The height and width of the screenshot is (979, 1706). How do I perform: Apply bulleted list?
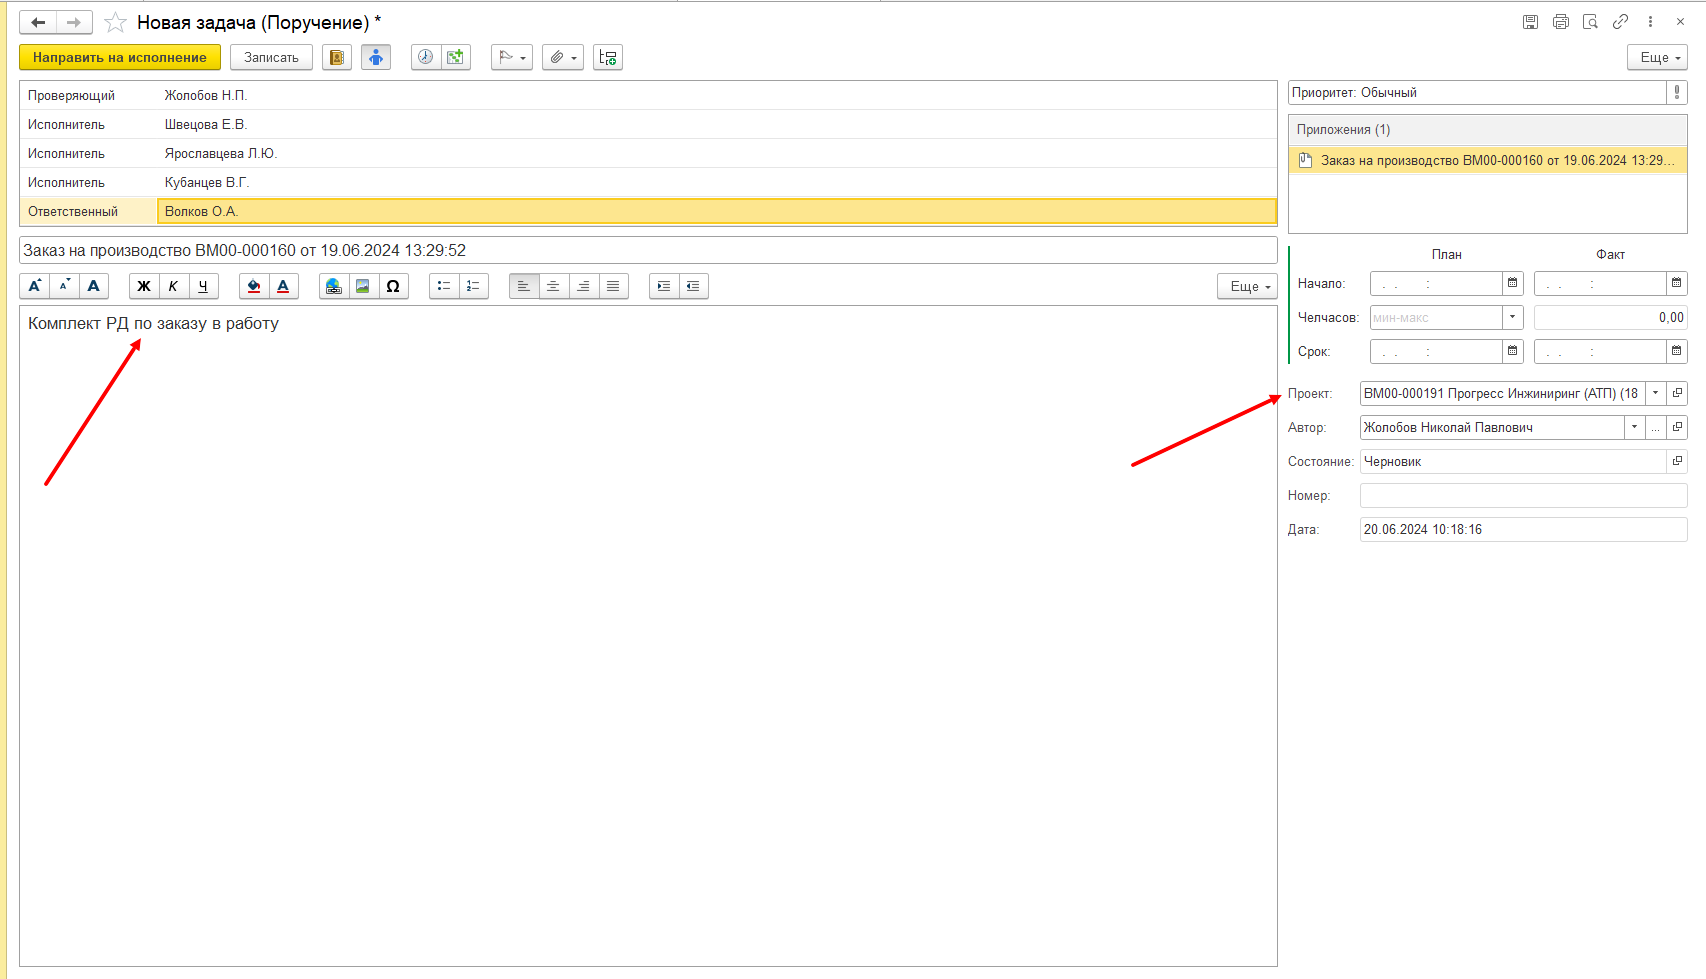point(444,286)
